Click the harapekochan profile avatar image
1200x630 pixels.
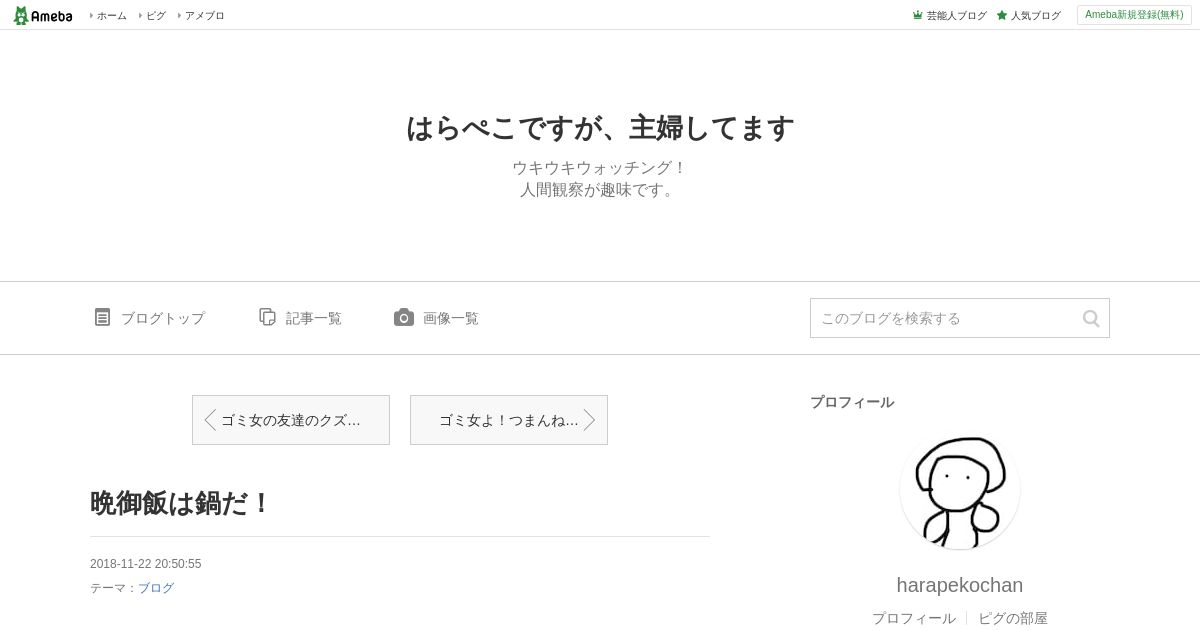pos(960,490)
